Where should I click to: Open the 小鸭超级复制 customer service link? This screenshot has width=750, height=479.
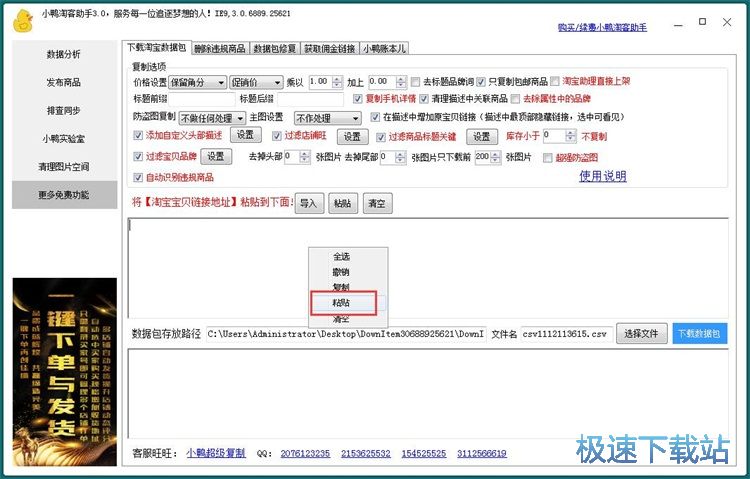[x=216, y=453]
